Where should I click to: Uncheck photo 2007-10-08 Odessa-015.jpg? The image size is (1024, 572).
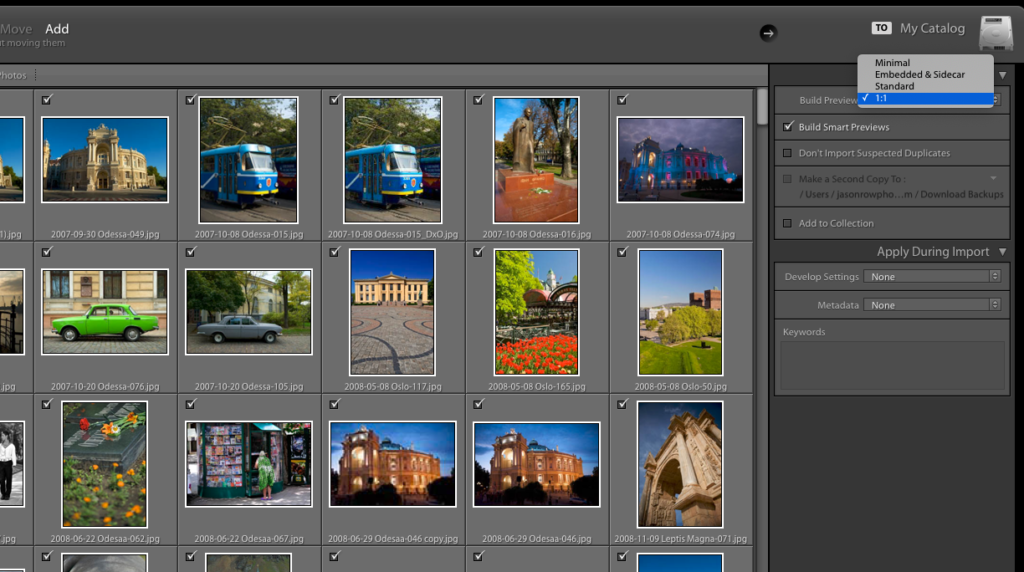click(x=191, y=100)
